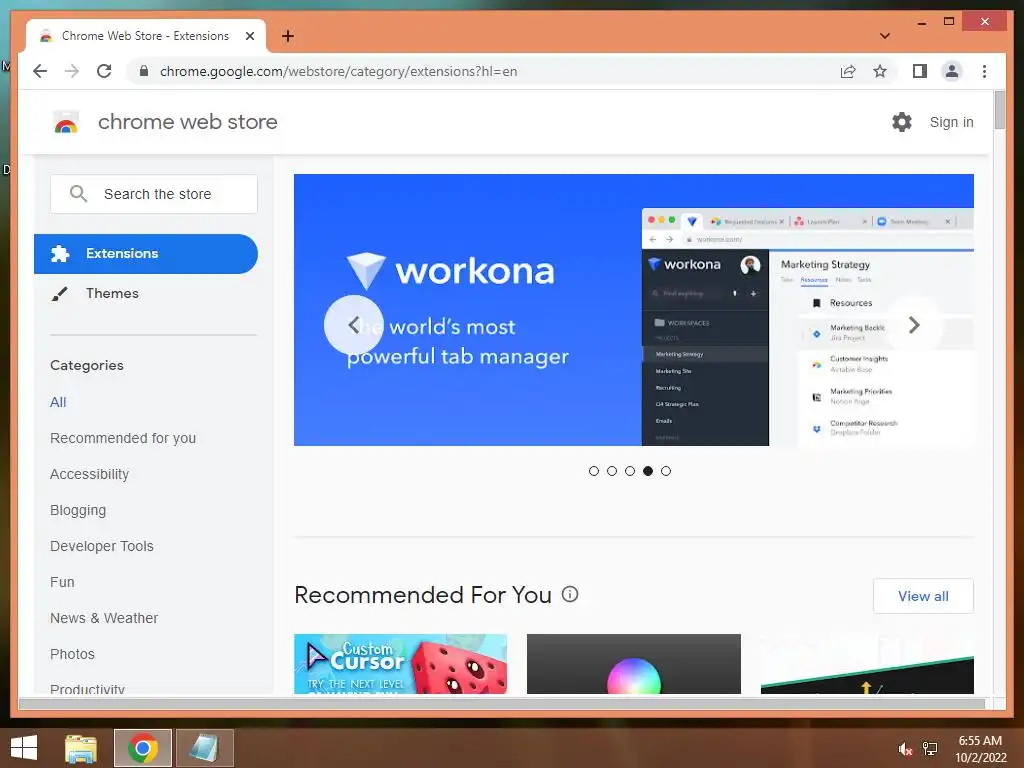Jump to fifth carousel slide dot
Image resolution: width=1024 pixels, height=768 pixels.
tap(665, 471)
